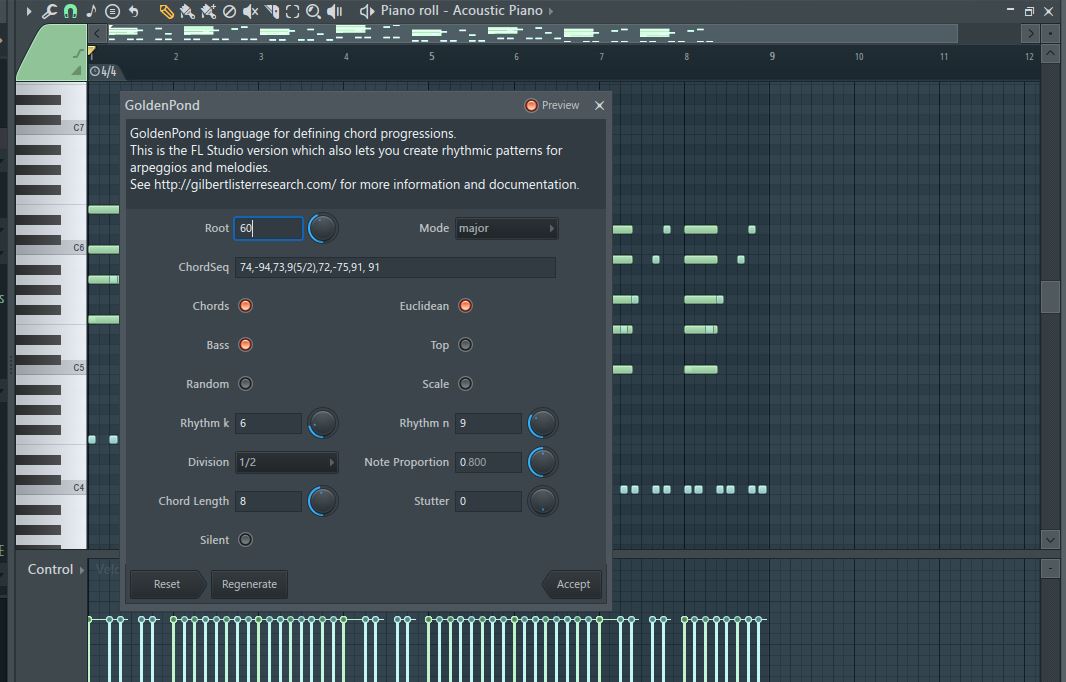Click the Accept button

coord(572,584)
